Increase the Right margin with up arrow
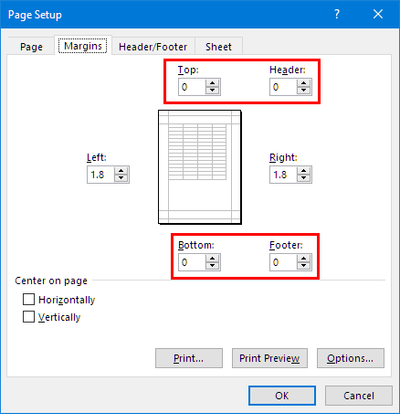Viewport: 400px width, 414px height. click(303, 171)
